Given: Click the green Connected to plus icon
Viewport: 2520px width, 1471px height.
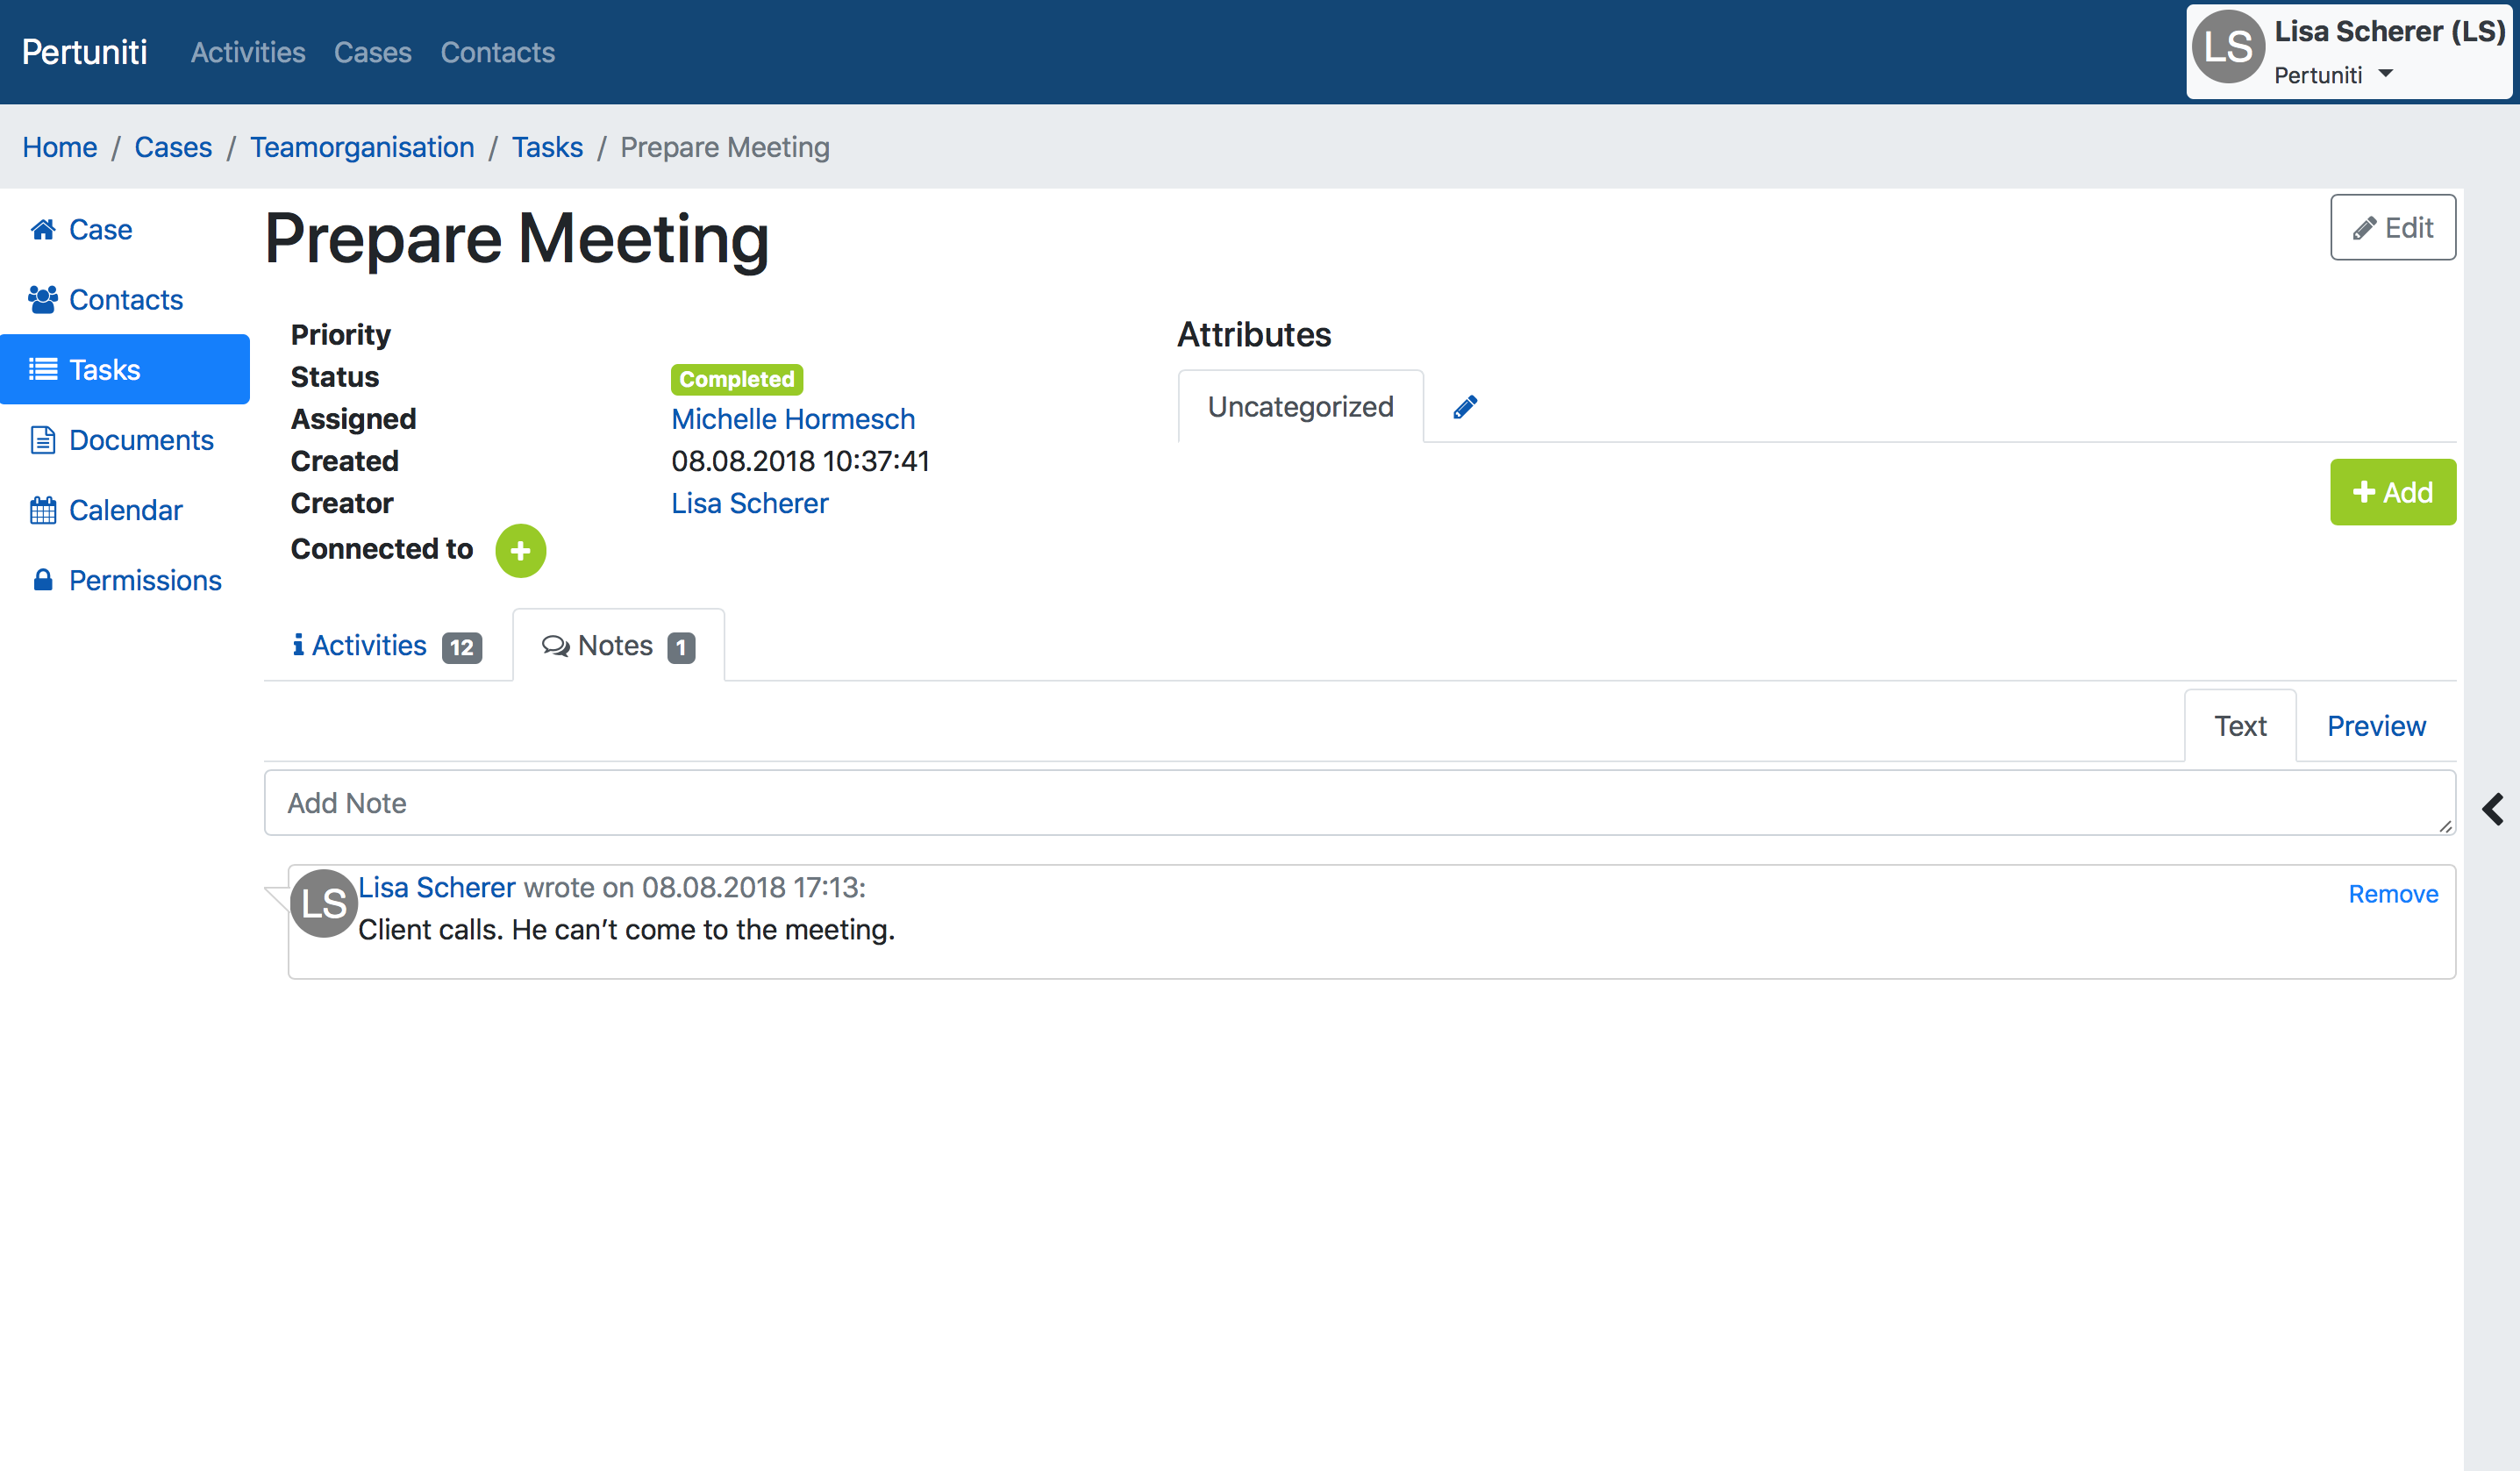Looking at the screenshot, I should (x=520, y=552).
